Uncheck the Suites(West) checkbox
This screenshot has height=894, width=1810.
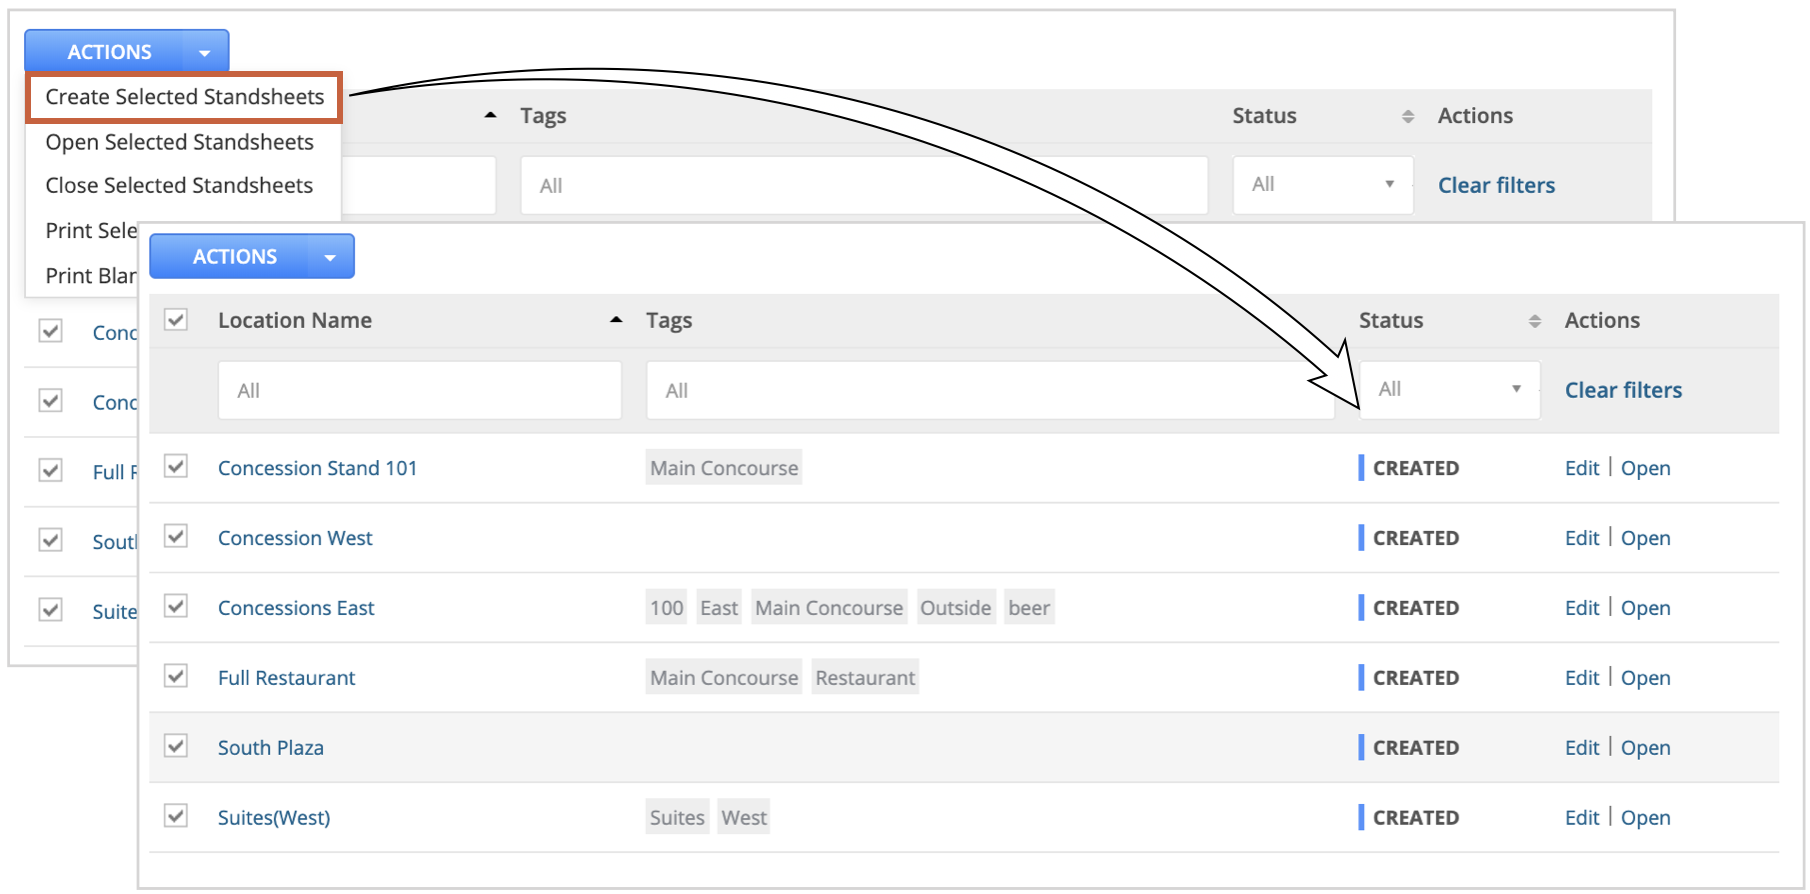point(176,817)
